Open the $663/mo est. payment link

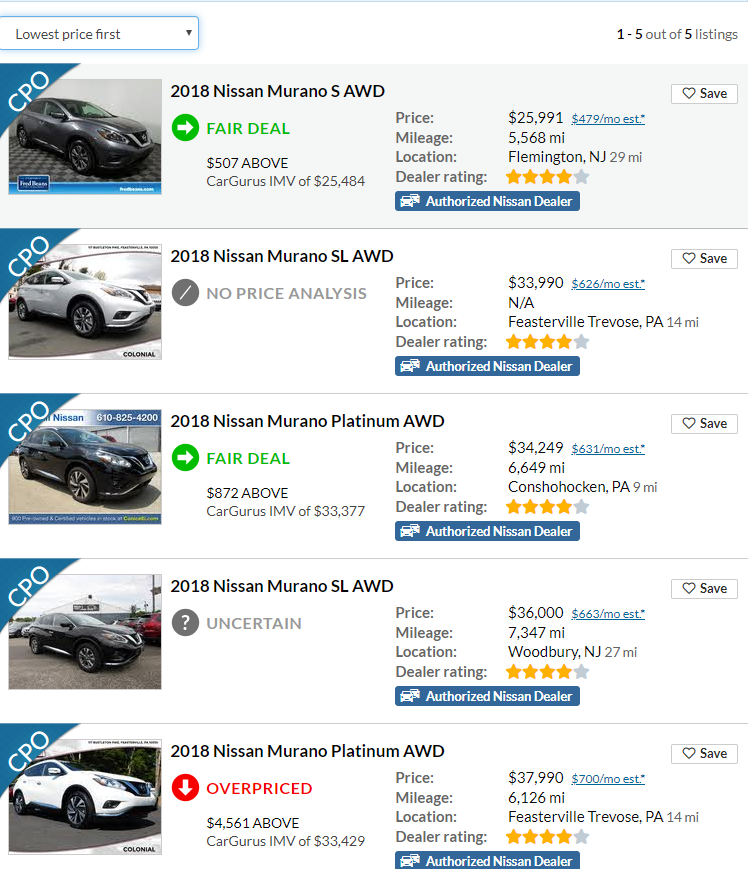(608, 614)
